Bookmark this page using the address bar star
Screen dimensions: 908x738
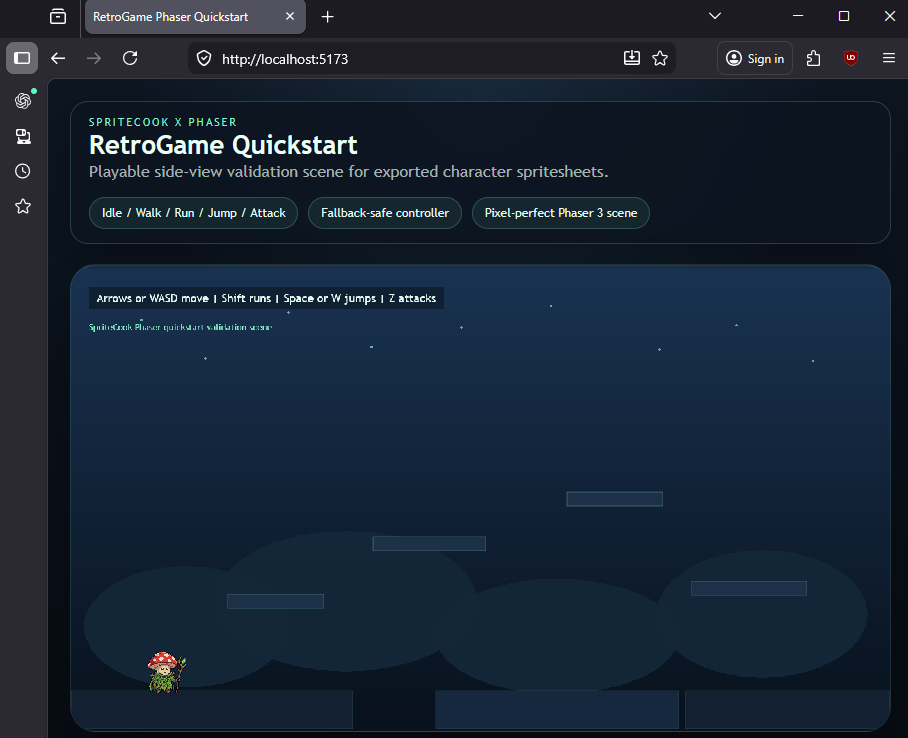pyautogui.click(x=660, y=58)
